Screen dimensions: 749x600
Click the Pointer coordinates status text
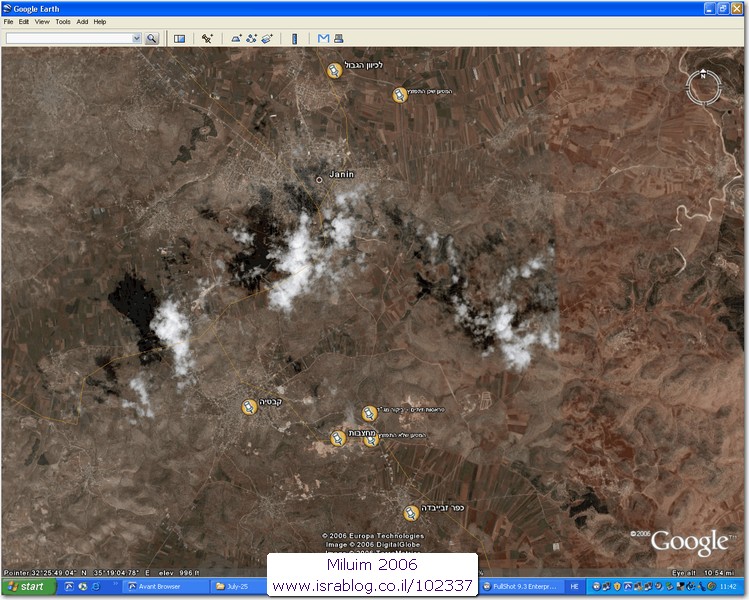tap(101, 572)
